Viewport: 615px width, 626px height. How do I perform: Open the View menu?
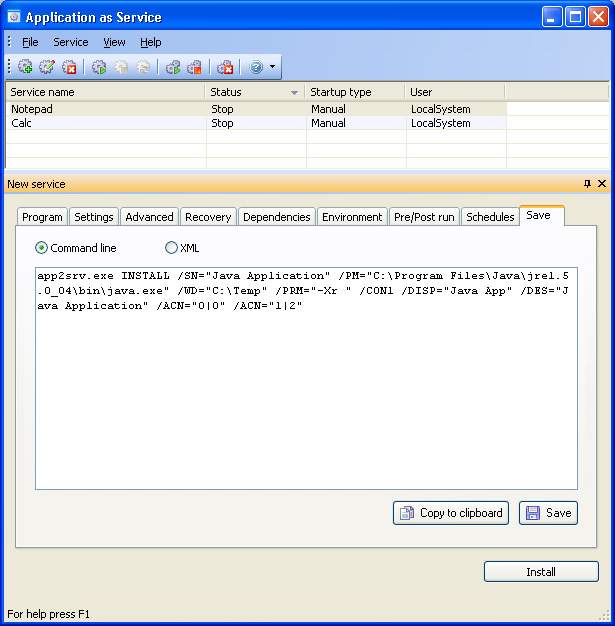coord(114,42)
